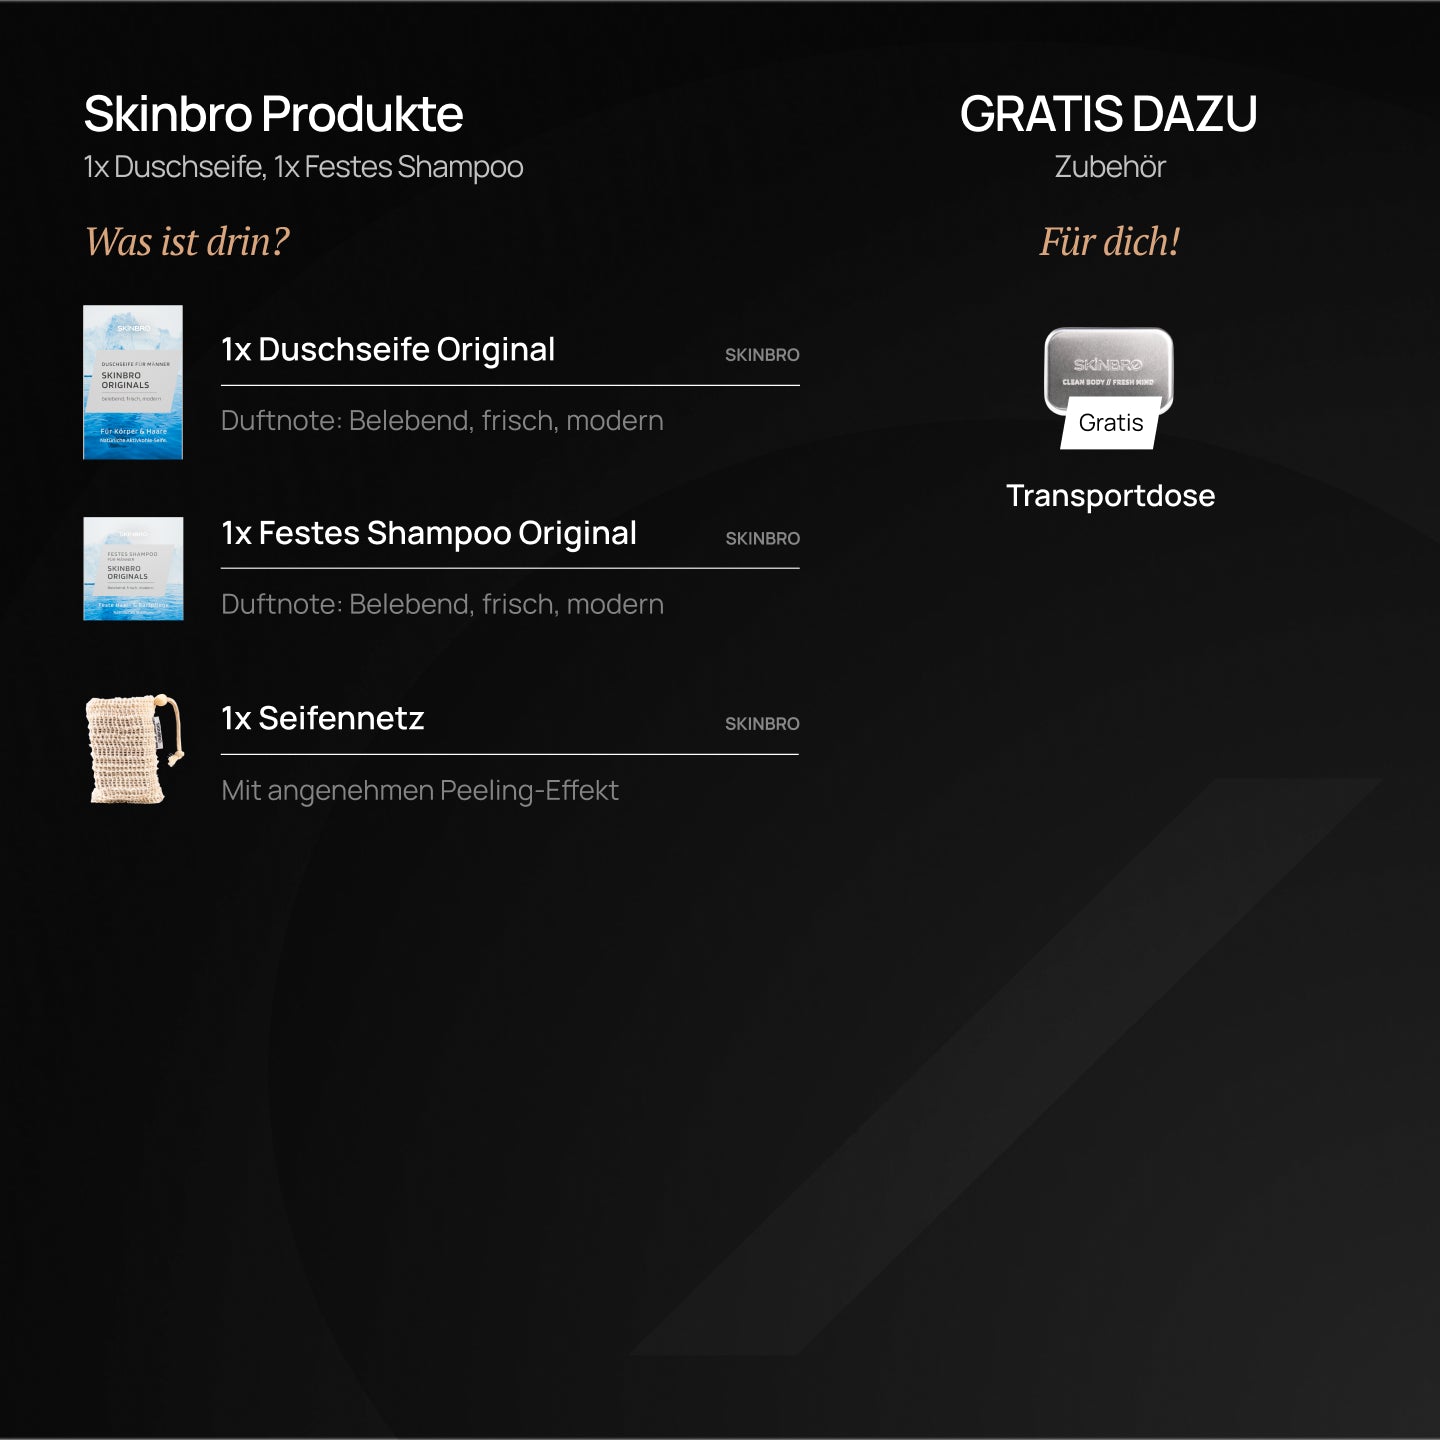Click the Duftnote line under Festes Shampoo Original
Screen dimensions: 1440x1440
tap(442, 605)
